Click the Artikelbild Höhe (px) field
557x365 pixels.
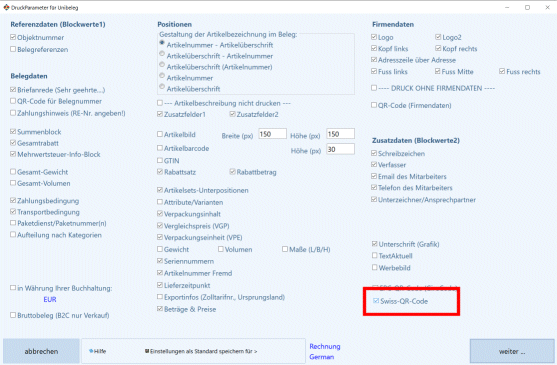tap(340, 134)
